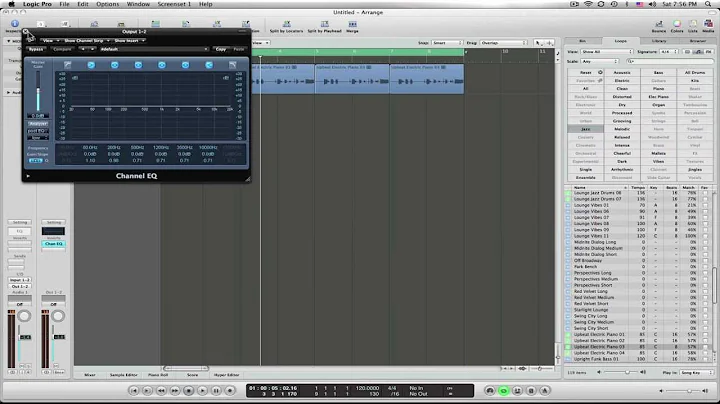Open the Colors palette icon

(x=677, y=24)
